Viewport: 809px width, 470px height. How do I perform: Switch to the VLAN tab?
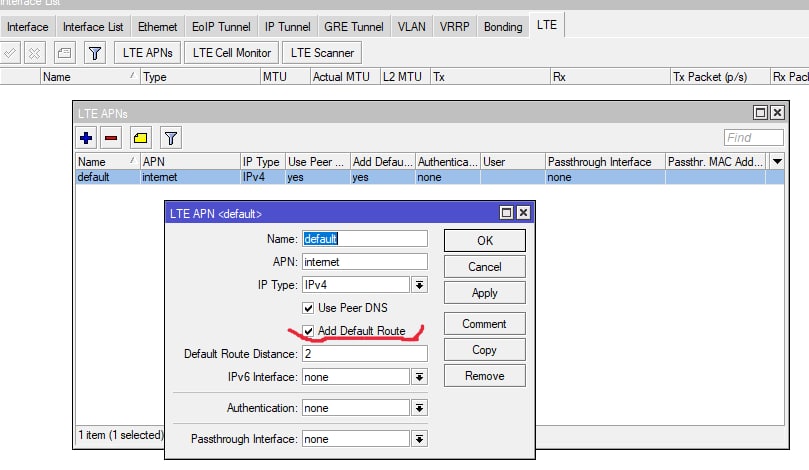click(411, 27)
